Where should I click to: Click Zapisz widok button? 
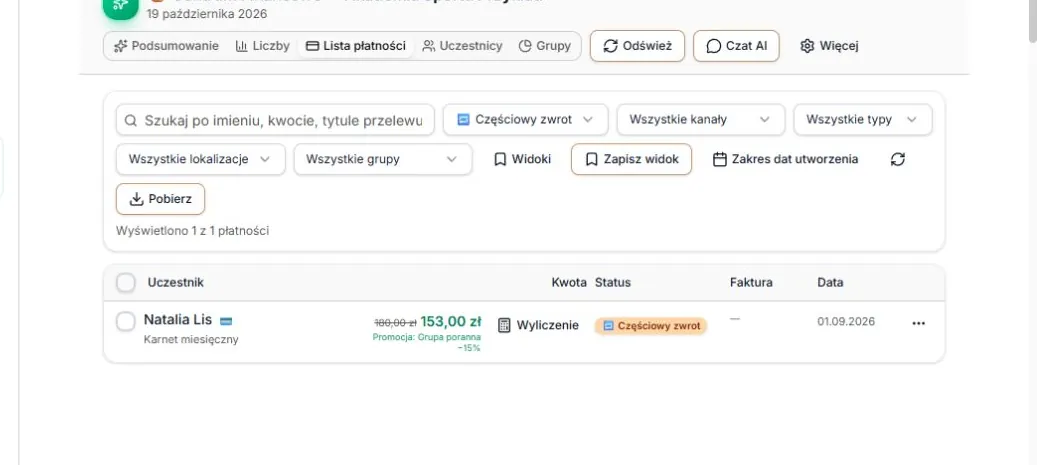pos(632,159)
